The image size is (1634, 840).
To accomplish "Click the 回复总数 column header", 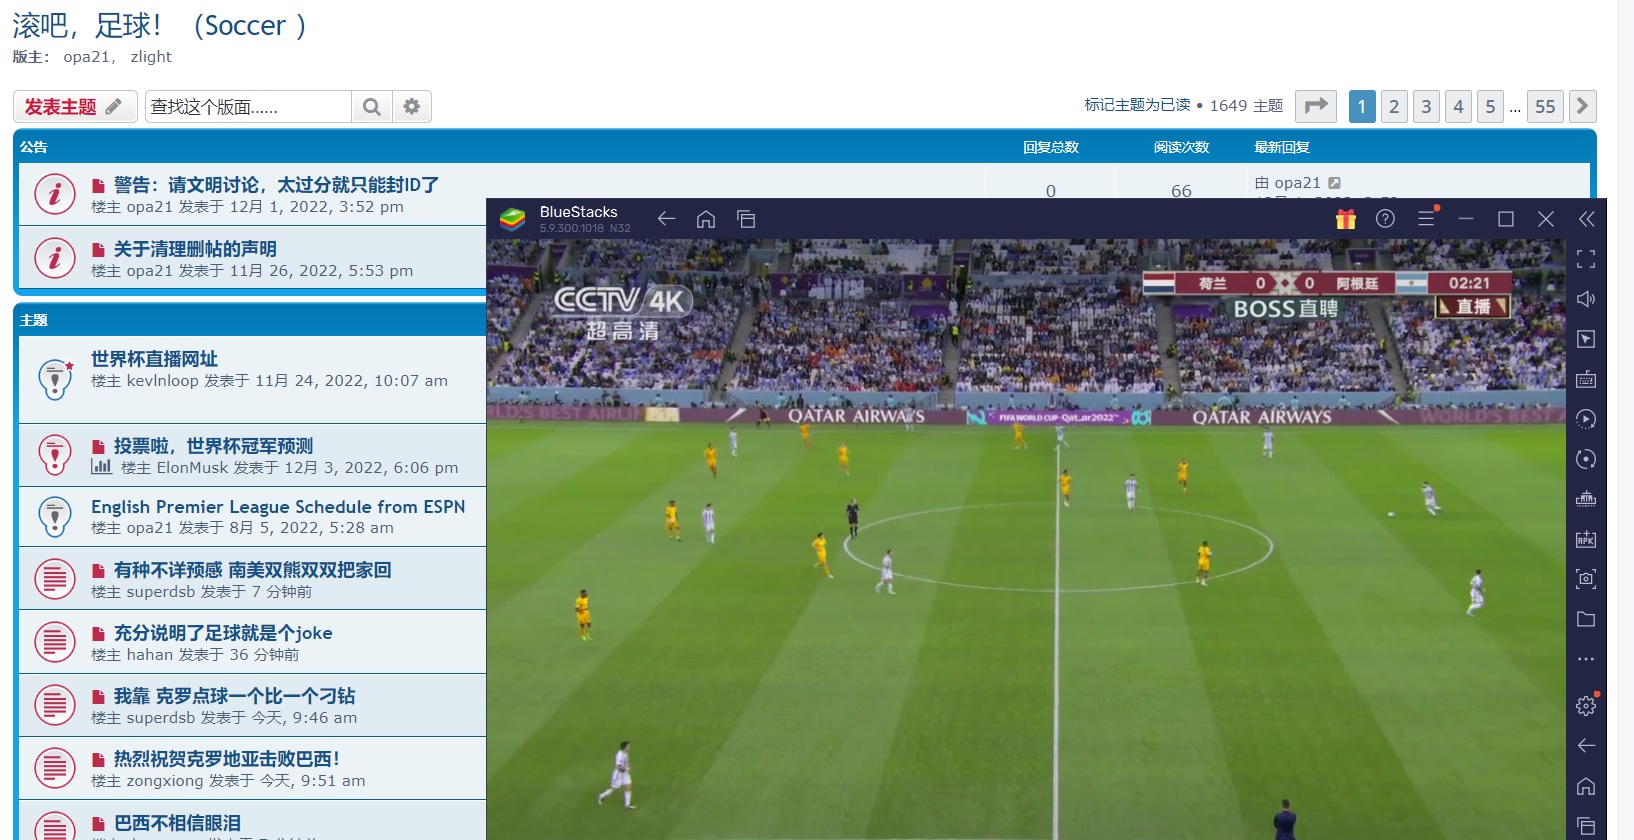I will click(x=1051, y=147).
